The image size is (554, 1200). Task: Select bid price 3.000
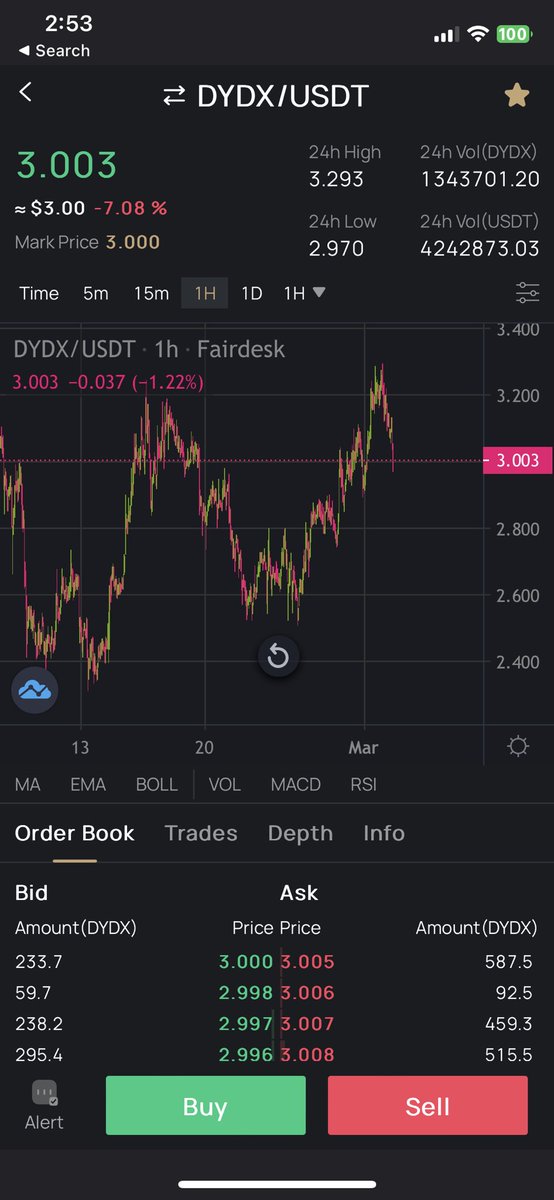coord(246,962)
